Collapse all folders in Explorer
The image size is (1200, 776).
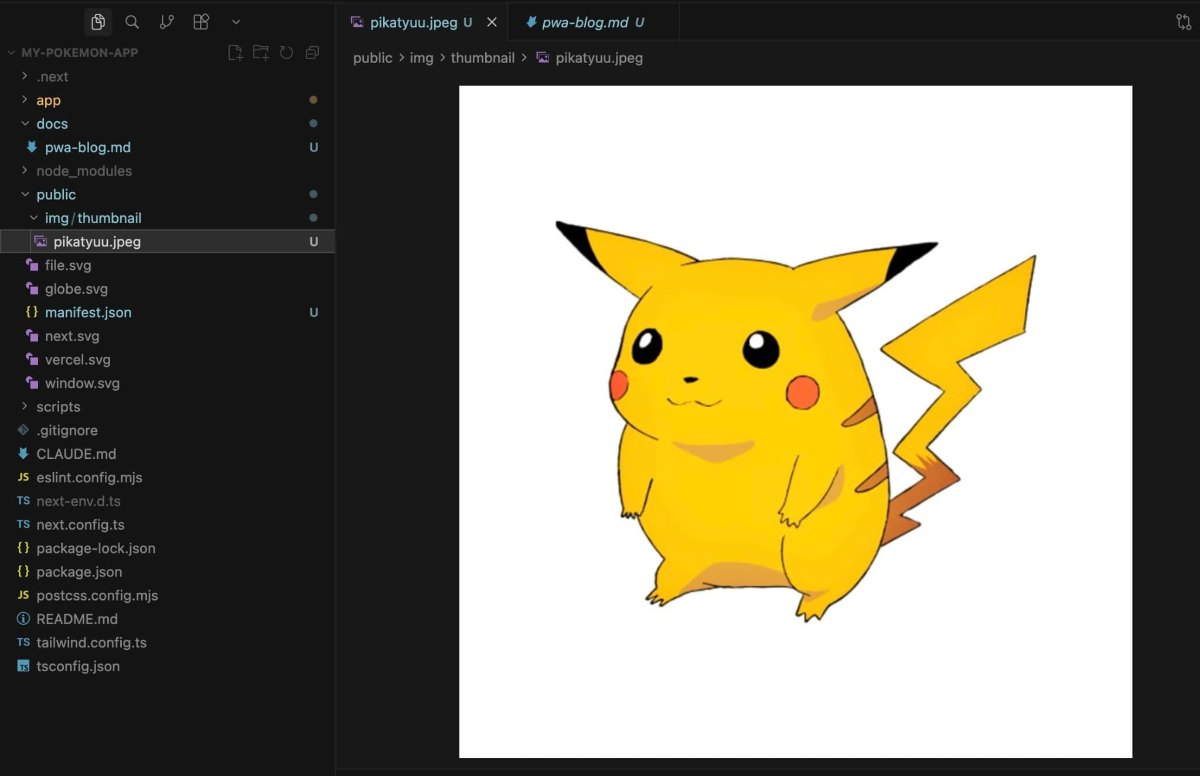pyautogui.click(x=312, y=53)
